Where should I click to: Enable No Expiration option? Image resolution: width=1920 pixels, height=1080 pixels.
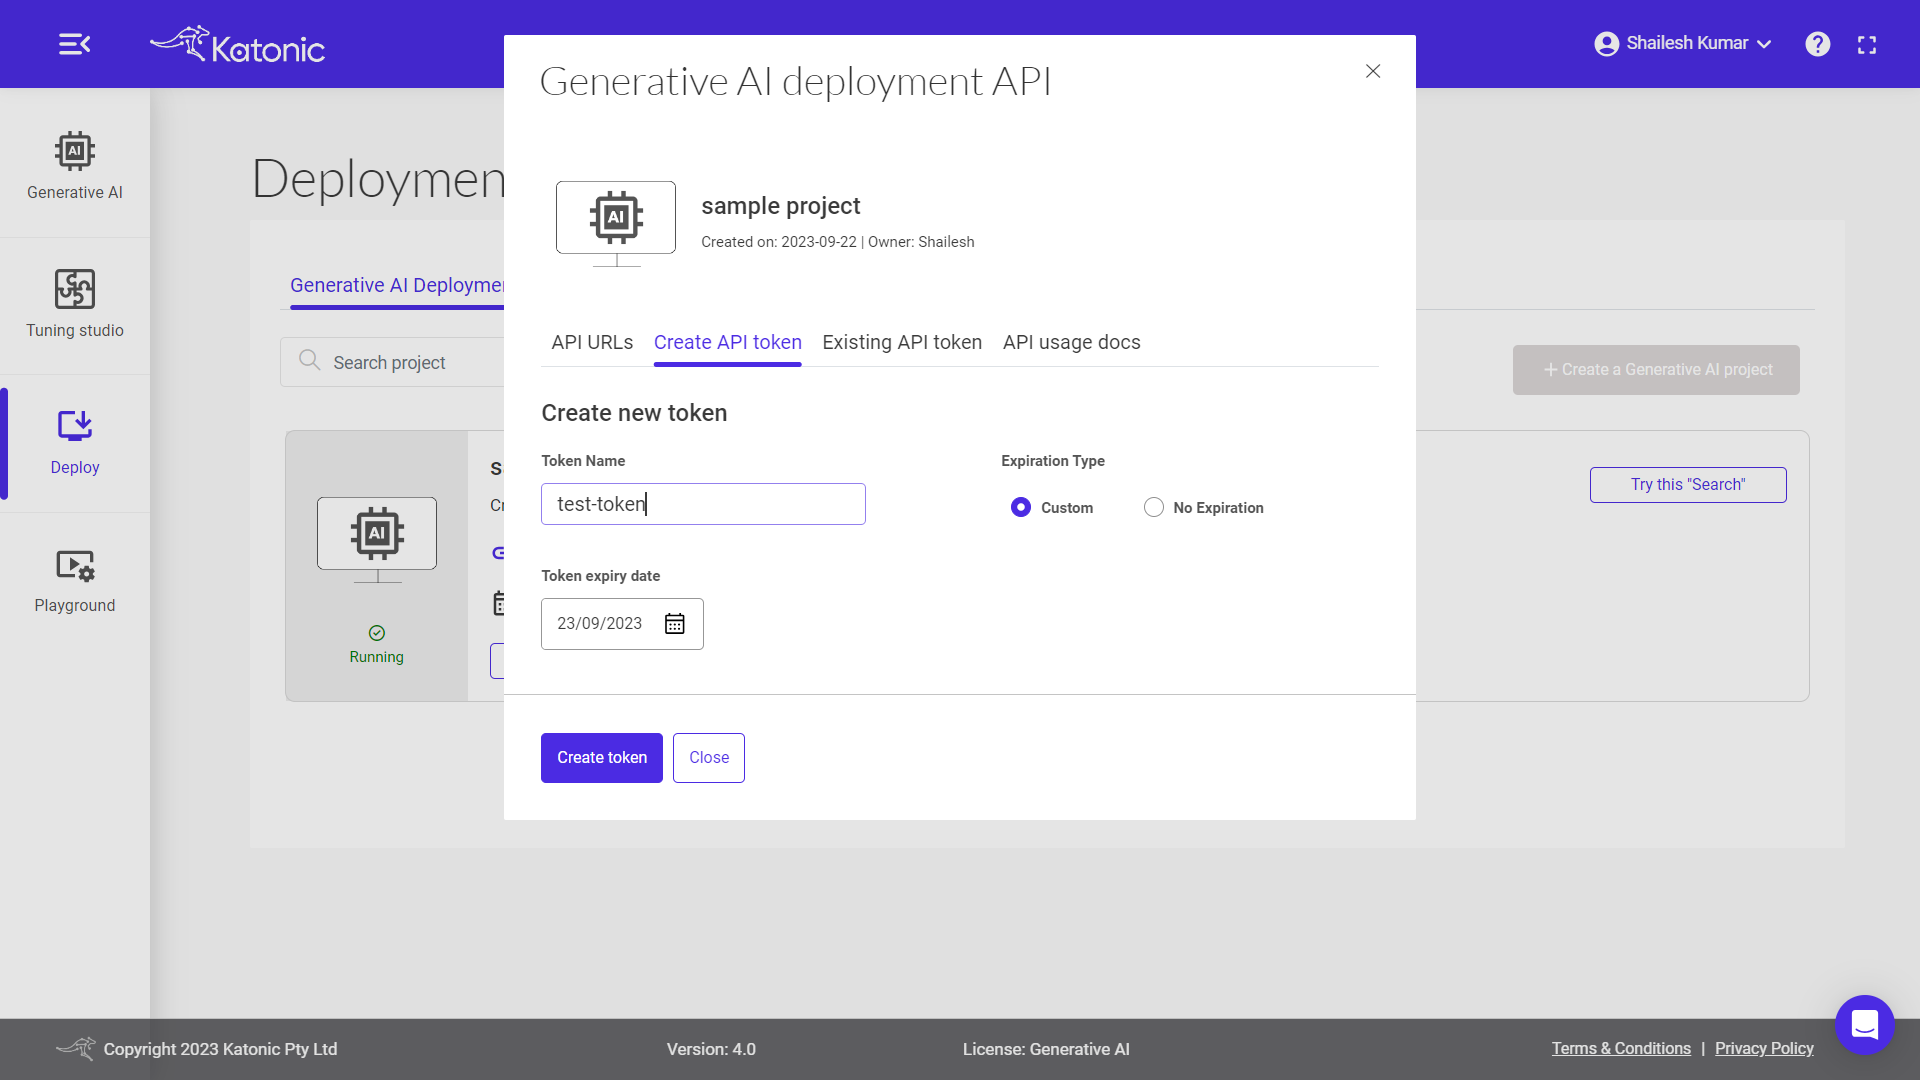(x=1154, y=506)
